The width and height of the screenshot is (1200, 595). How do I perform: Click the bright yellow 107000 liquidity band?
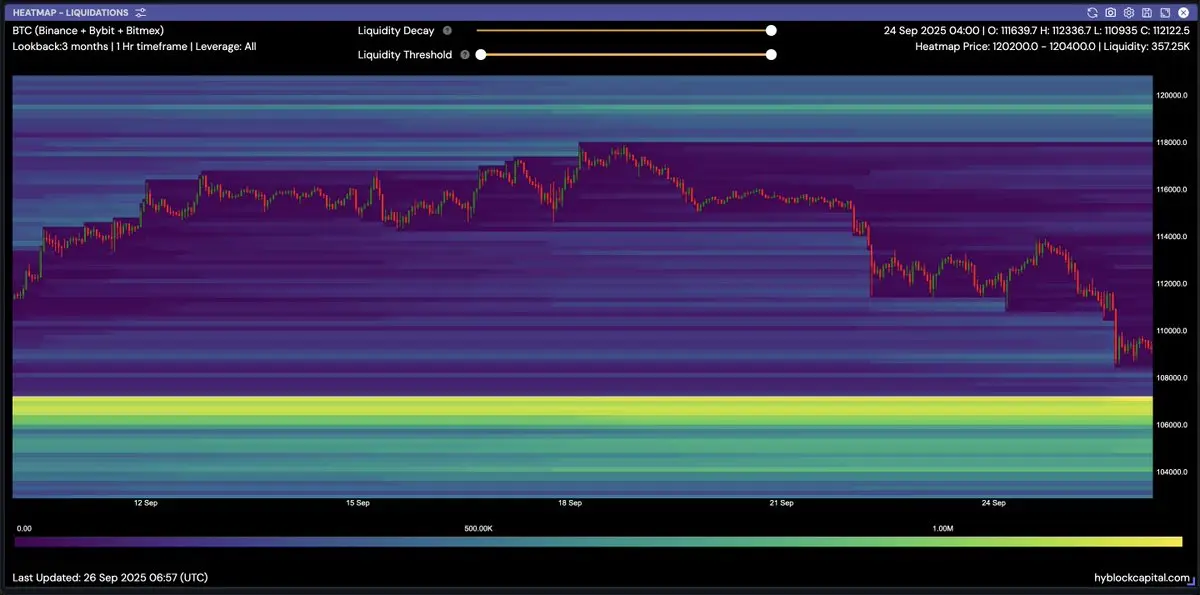tap(580, 405)
